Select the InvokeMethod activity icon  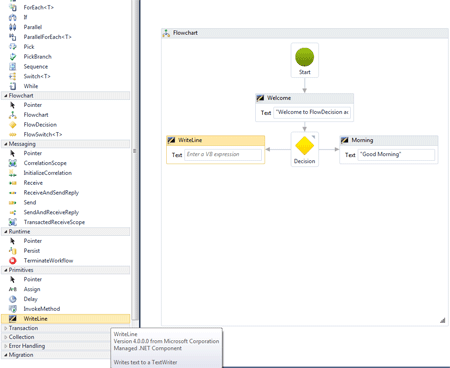pos(13,309)
